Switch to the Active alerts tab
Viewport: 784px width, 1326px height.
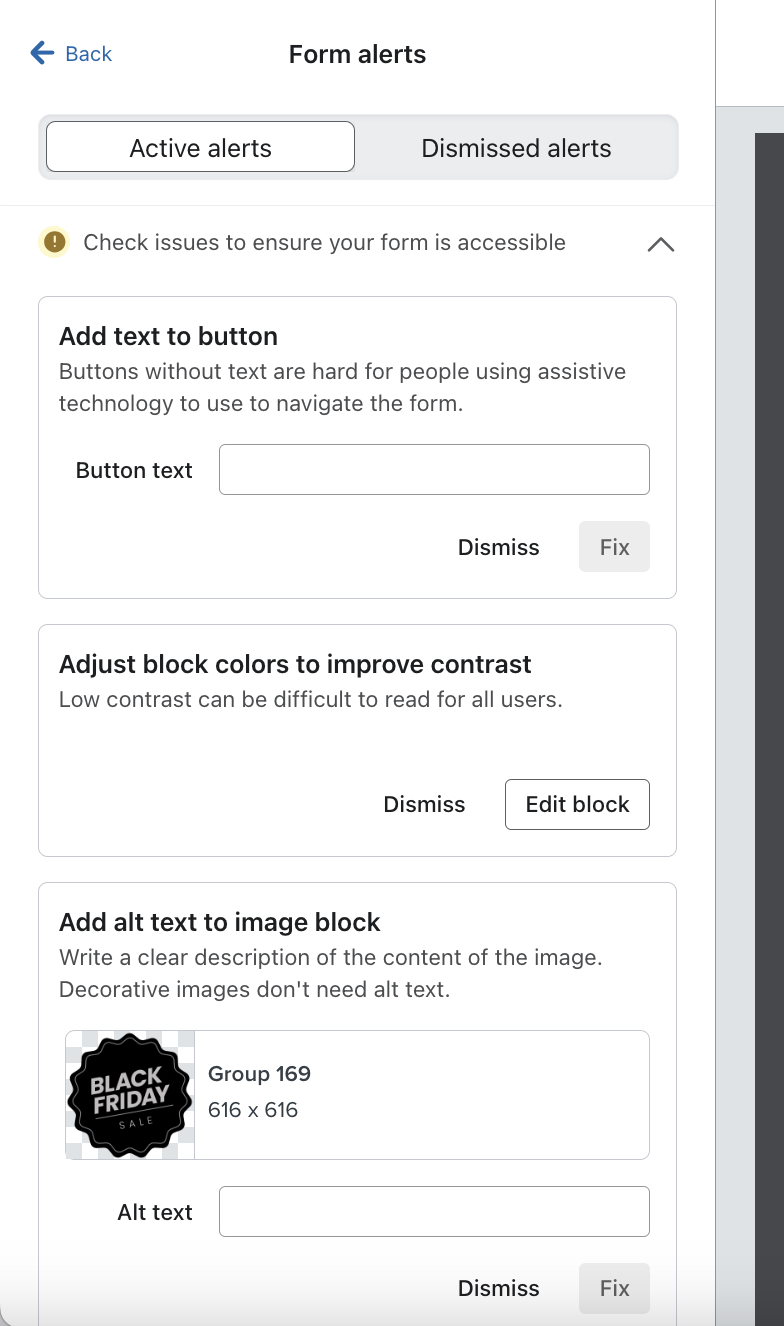tap(199, 147)
